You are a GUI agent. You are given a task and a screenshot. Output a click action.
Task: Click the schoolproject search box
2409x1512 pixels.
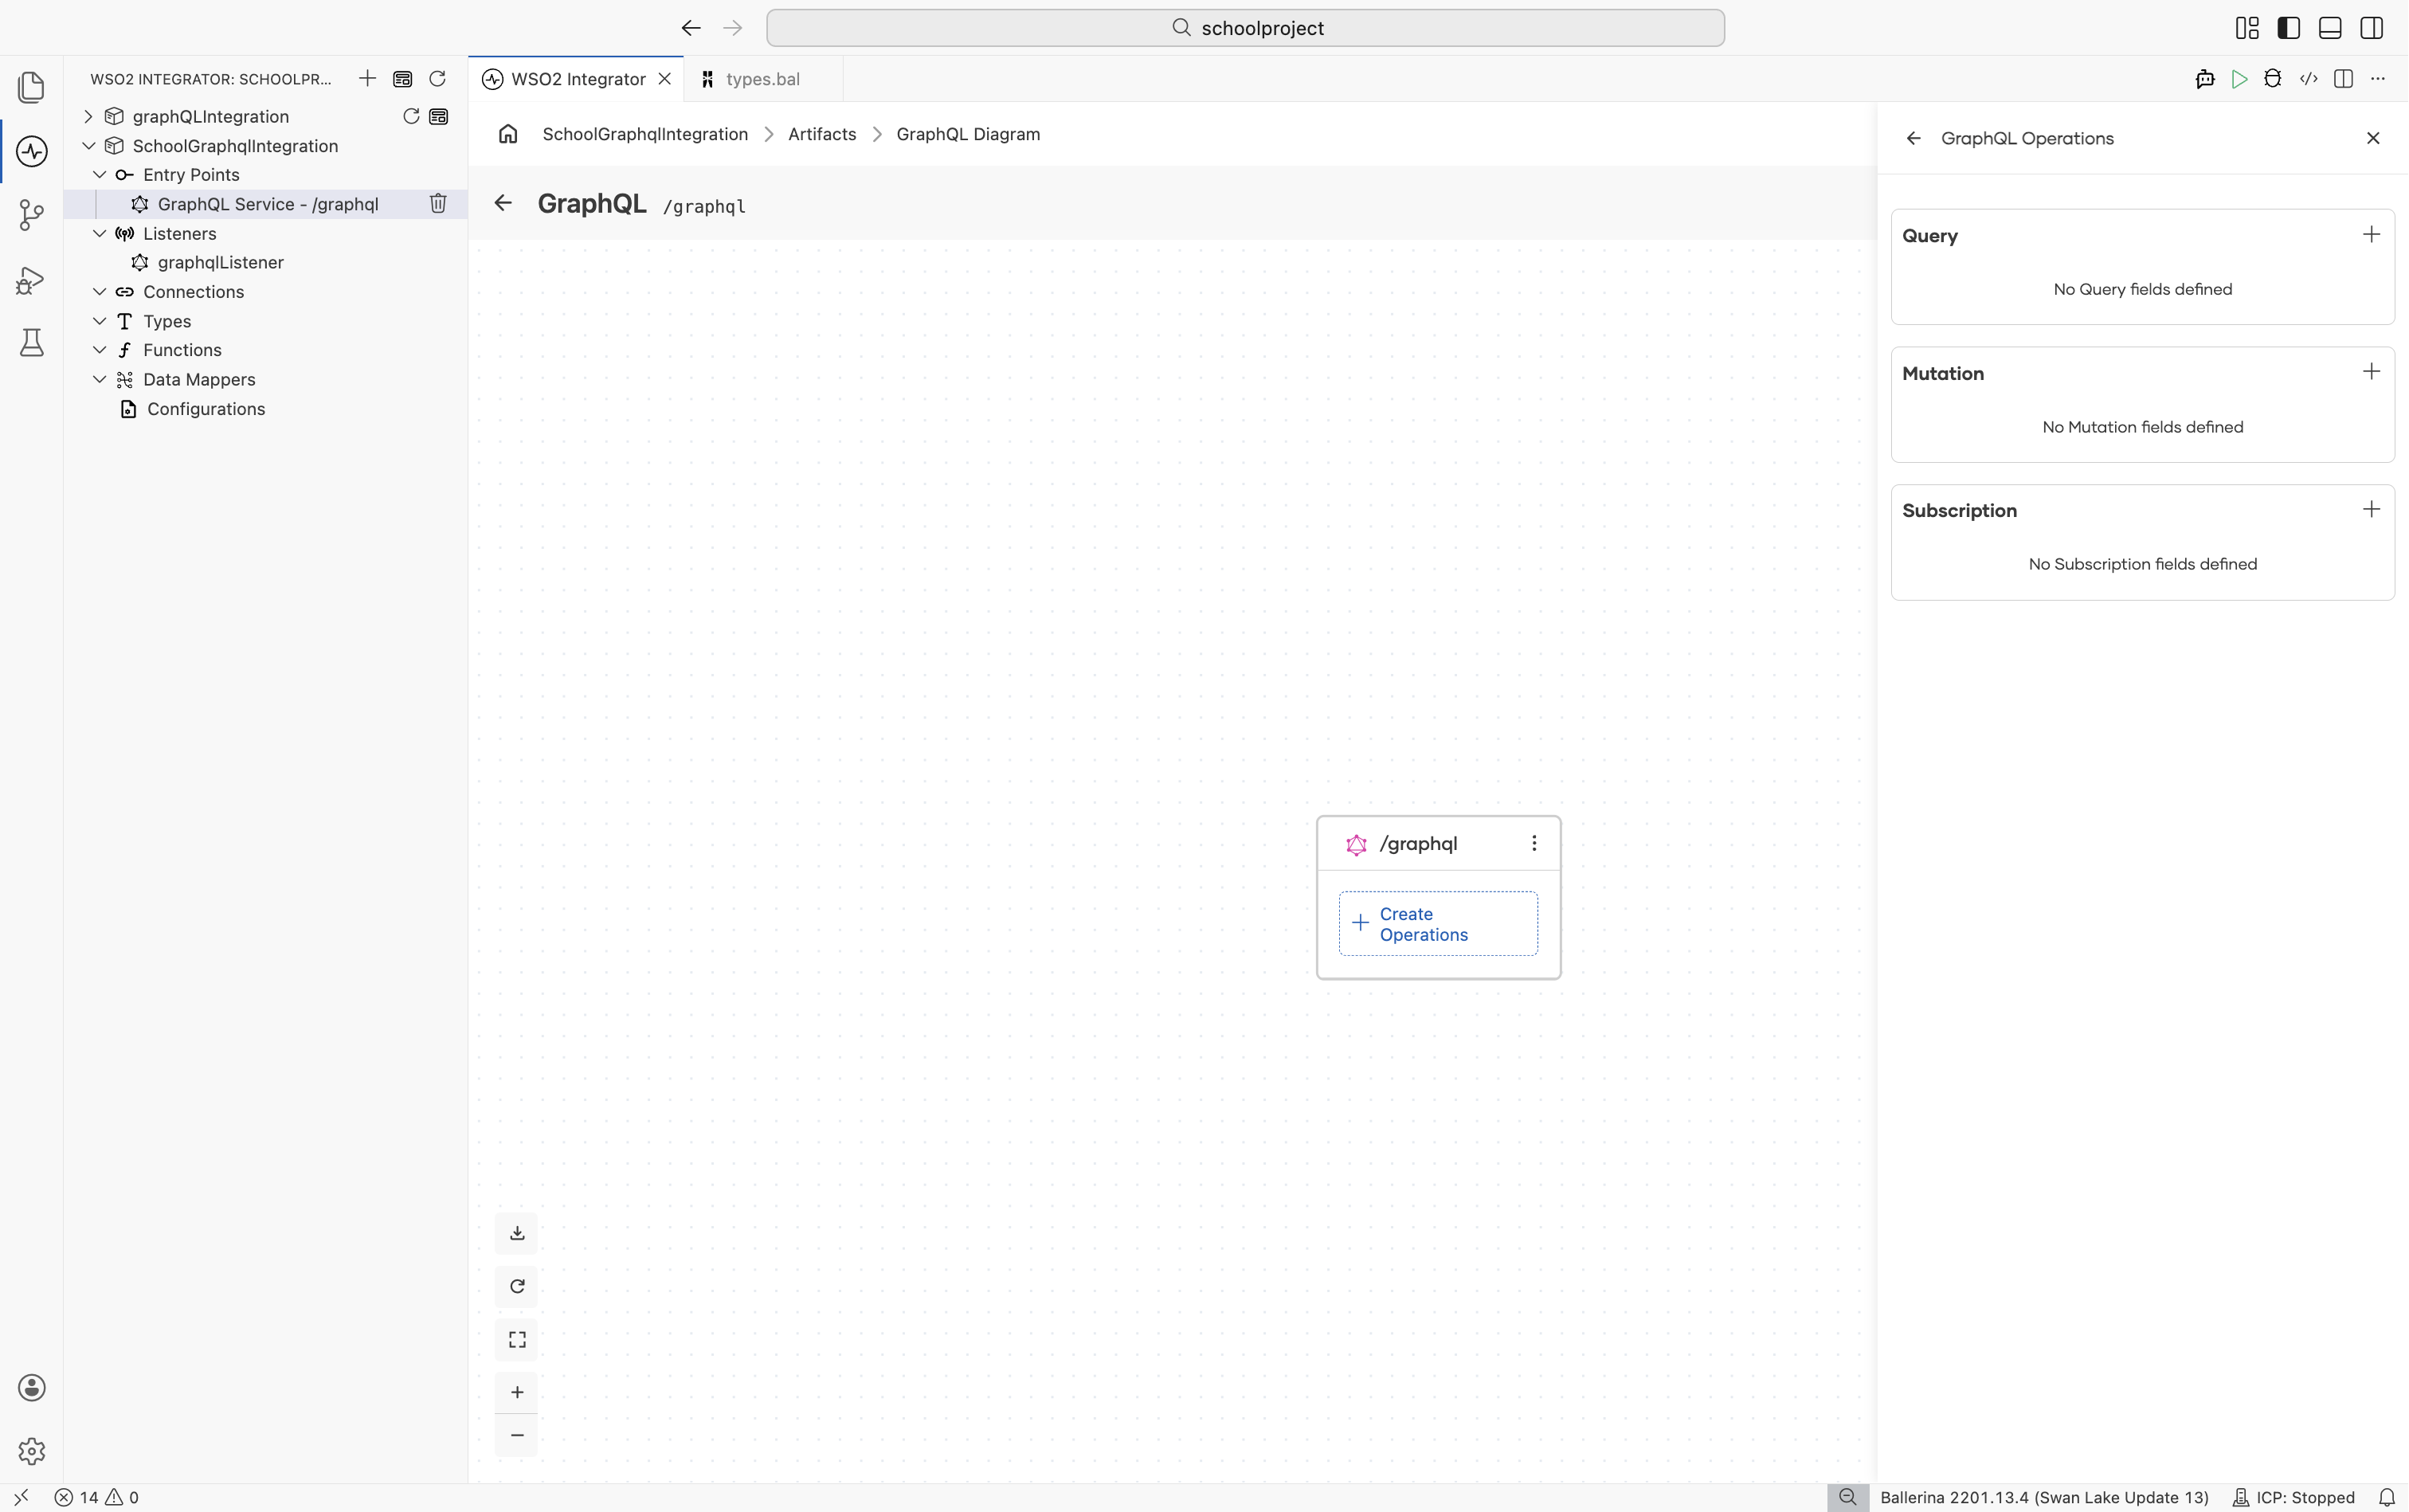click(1245, 28)
